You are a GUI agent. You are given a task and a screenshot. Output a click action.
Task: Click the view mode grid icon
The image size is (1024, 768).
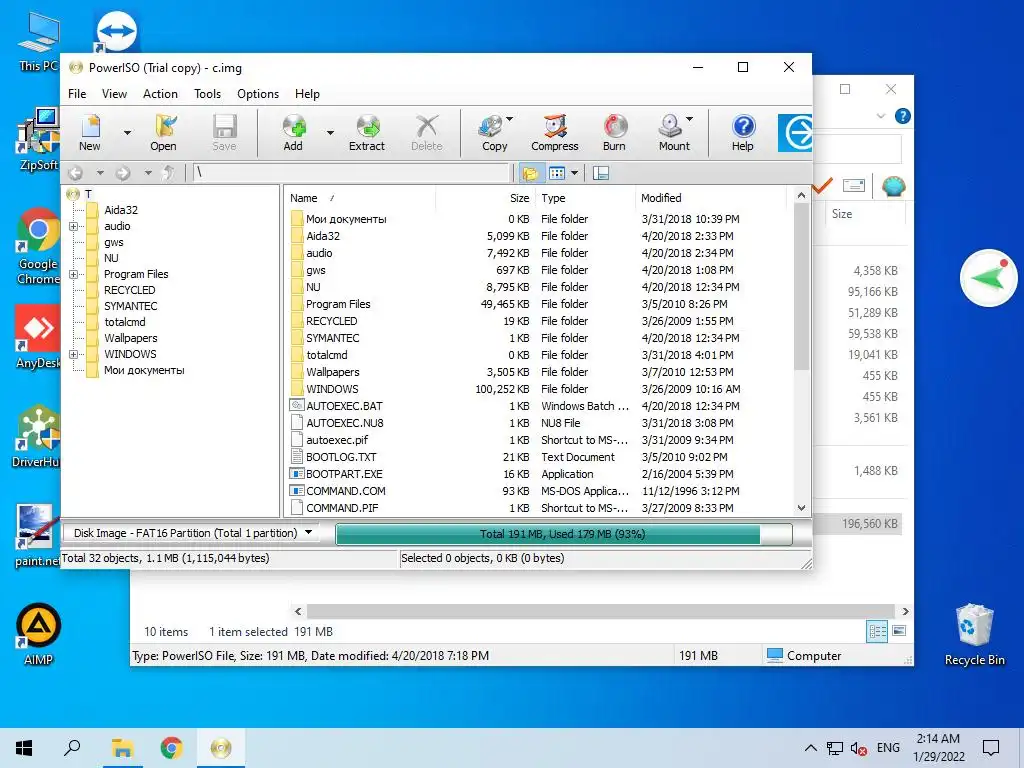point(556,173)
